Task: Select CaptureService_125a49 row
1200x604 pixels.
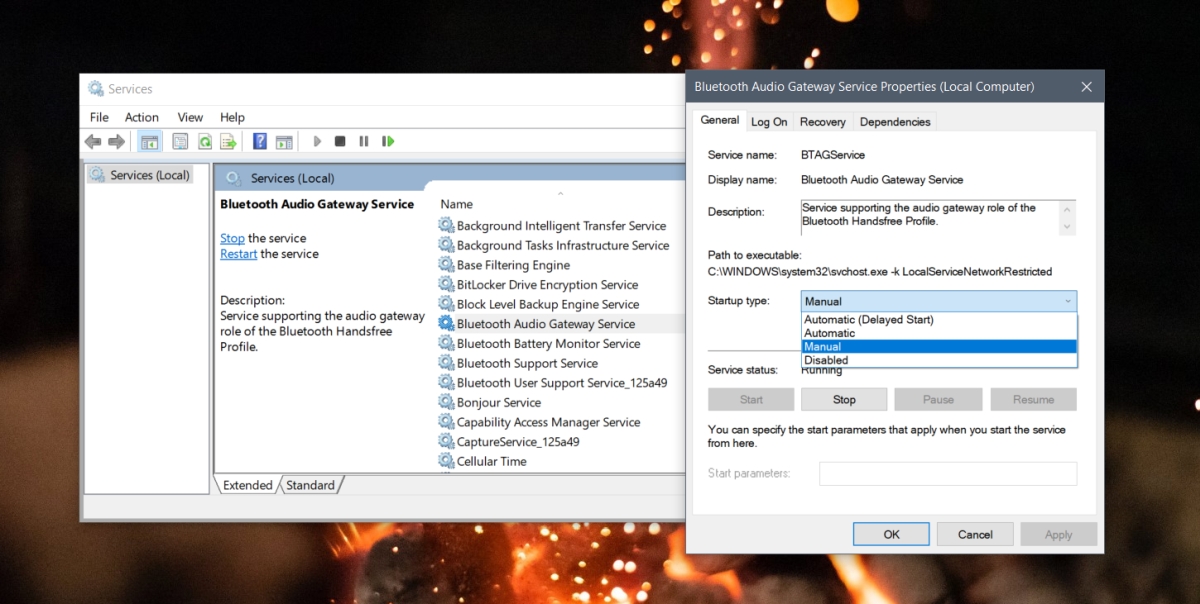Action: coord(561,442)
